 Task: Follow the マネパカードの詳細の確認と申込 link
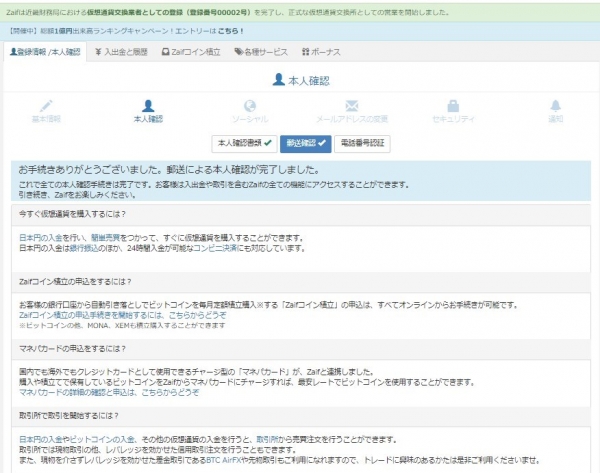[109, 393]
